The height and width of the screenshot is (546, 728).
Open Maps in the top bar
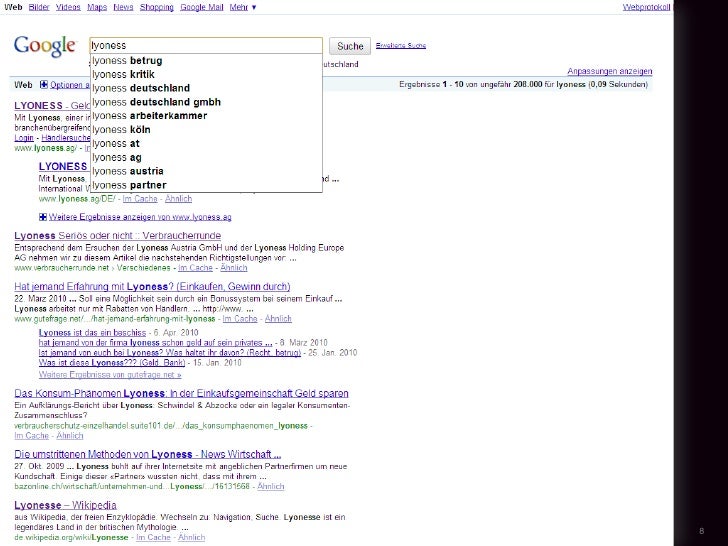[97, 7]
